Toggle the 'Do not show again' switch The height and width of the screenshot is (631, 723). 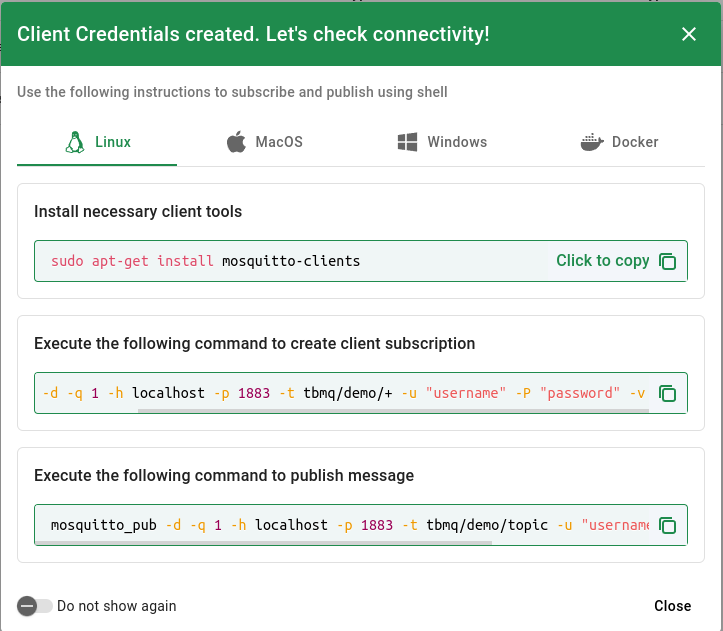click(x=34, y=606)
